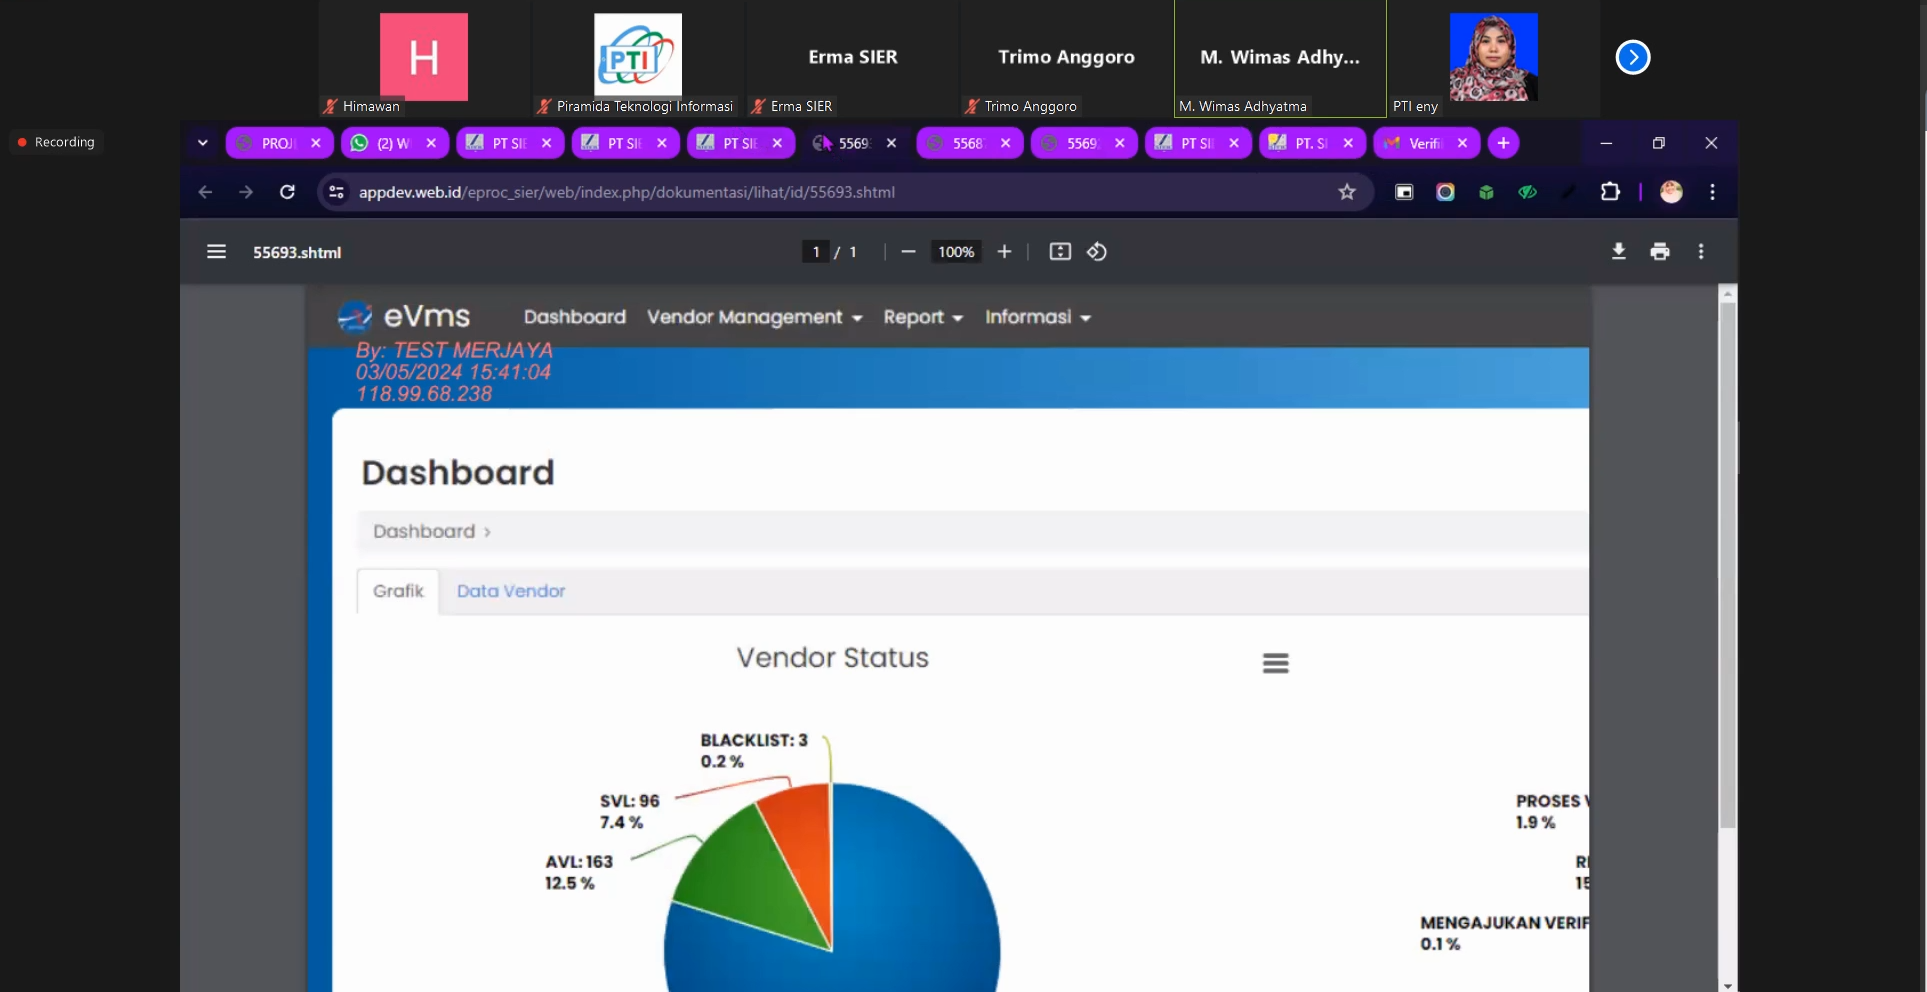Image resolution: width=1927 pixels, height=992 pixels.
Task: Select the Grafik tab
Action: click(x=398, y=591)
